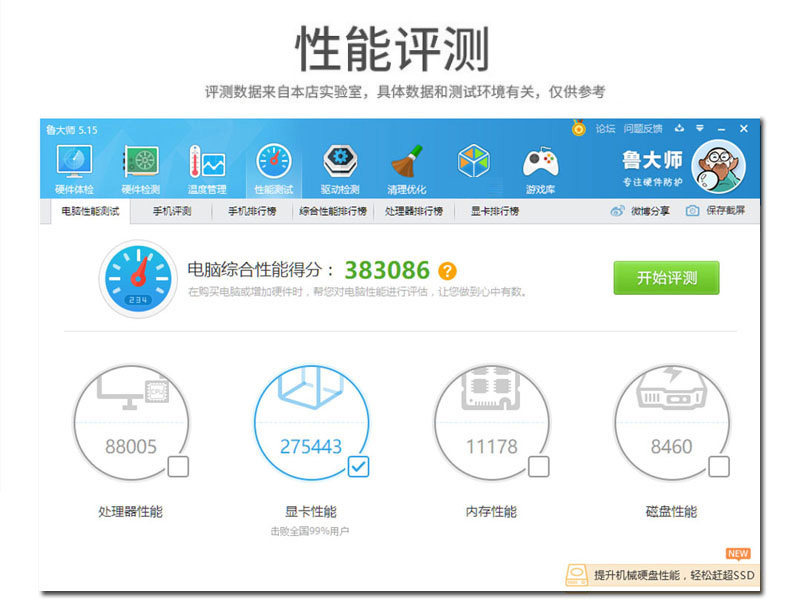The width and height of the screenshot is (800, 600).
Task: Click the 内存性能 label text
Action: click(x=491, y=512)
